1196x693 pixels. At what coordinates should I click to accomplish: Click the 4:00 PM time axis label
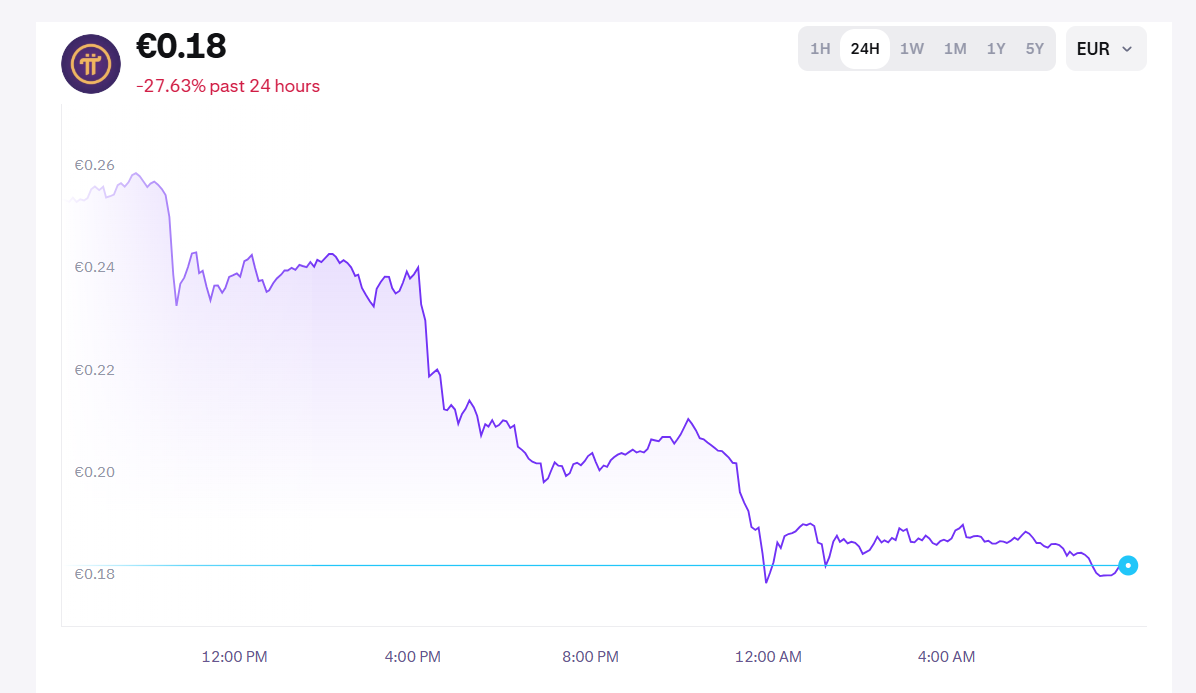point(412,657)
